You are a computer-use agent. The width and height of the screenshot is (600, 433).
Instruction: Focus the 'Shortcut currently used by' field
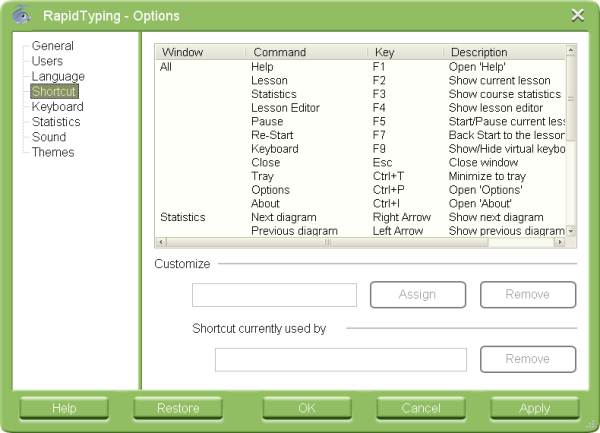click(x=341, y=360)
